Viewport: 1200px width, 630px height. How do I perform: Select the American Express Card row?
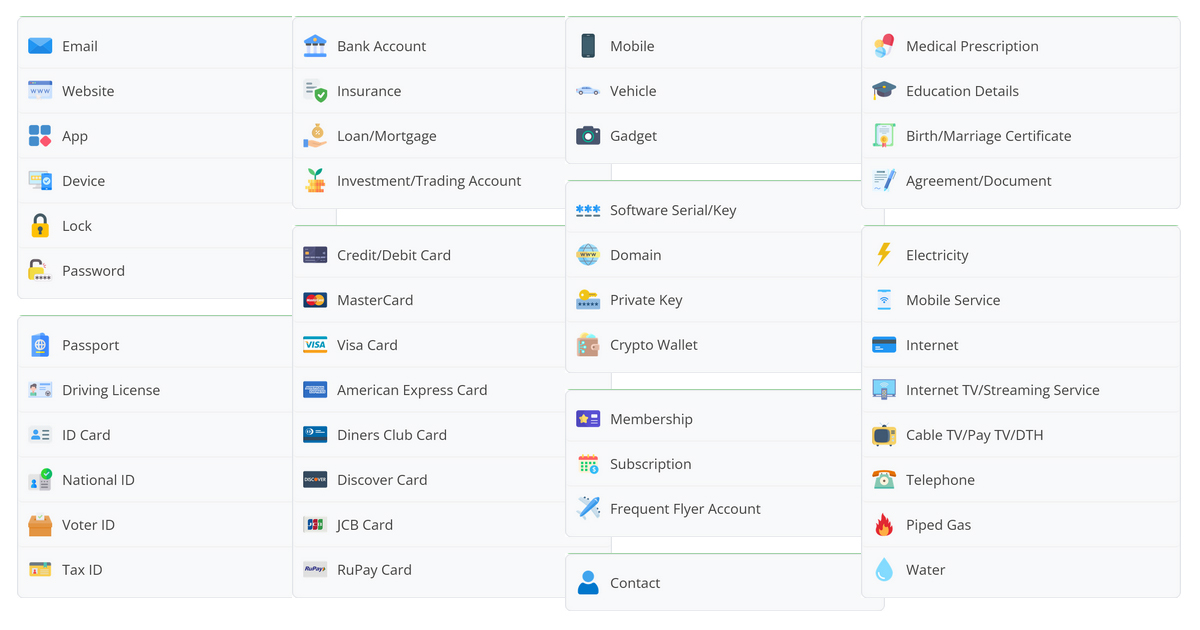tap(412, 390)
